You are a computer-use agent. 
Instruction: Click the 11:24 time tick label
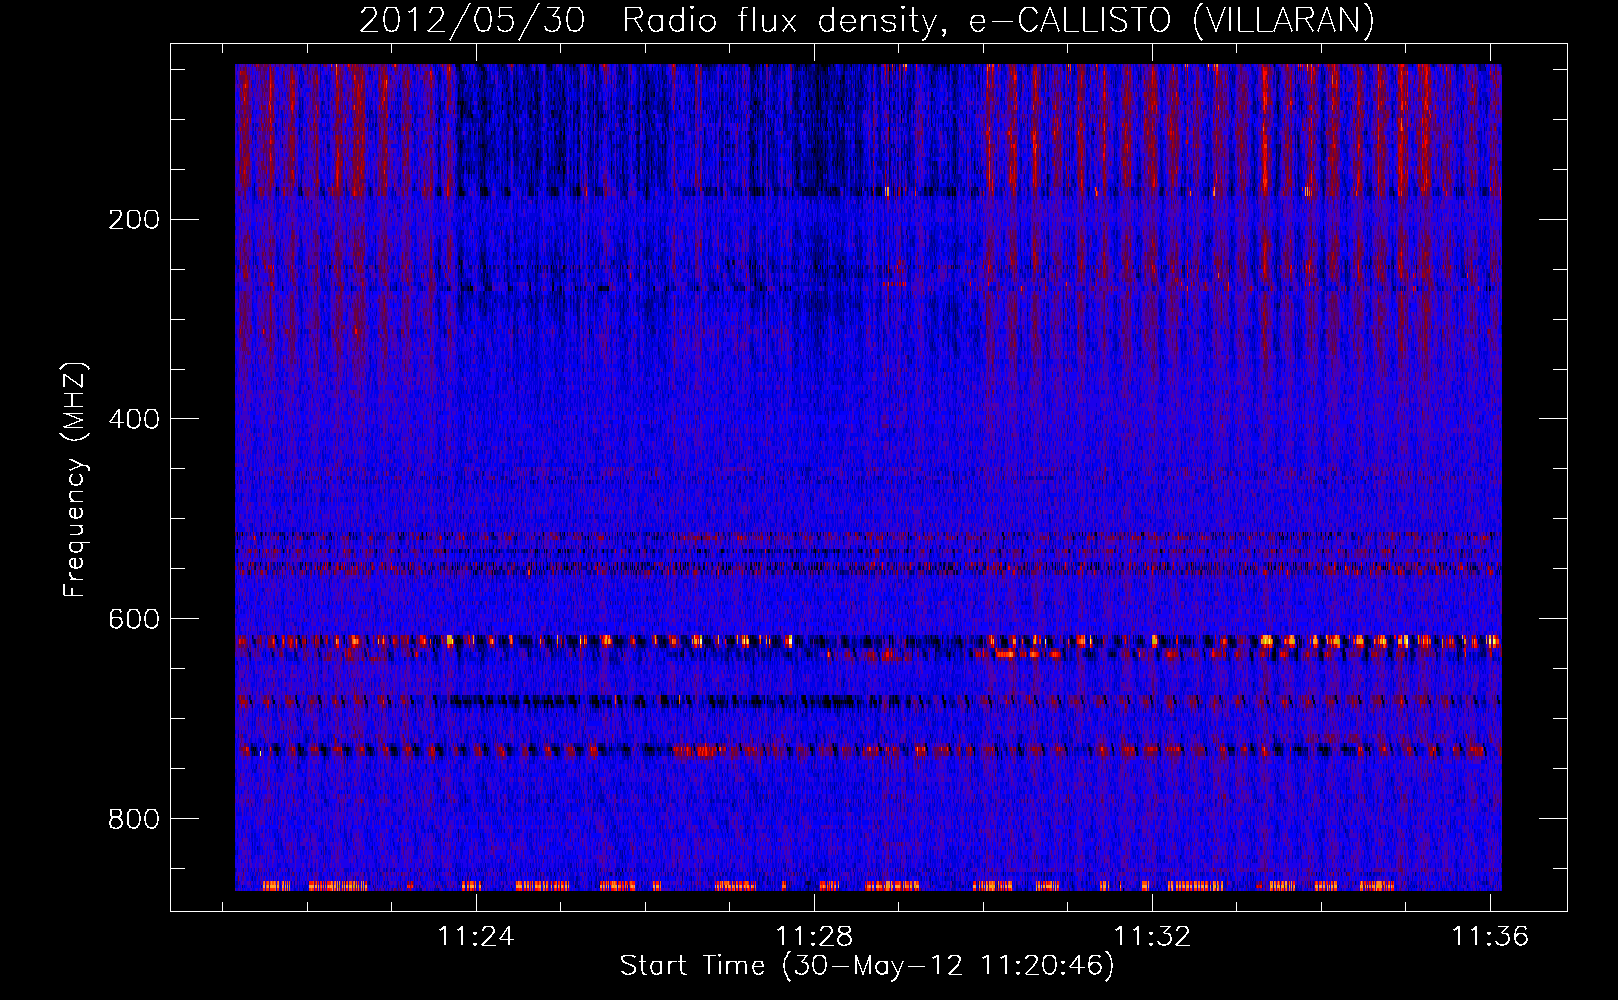(476, 936)
